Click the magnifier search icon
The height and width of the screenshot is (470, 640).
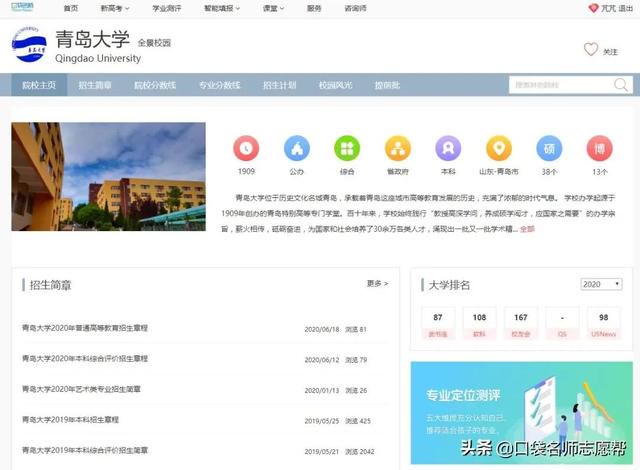621,85
